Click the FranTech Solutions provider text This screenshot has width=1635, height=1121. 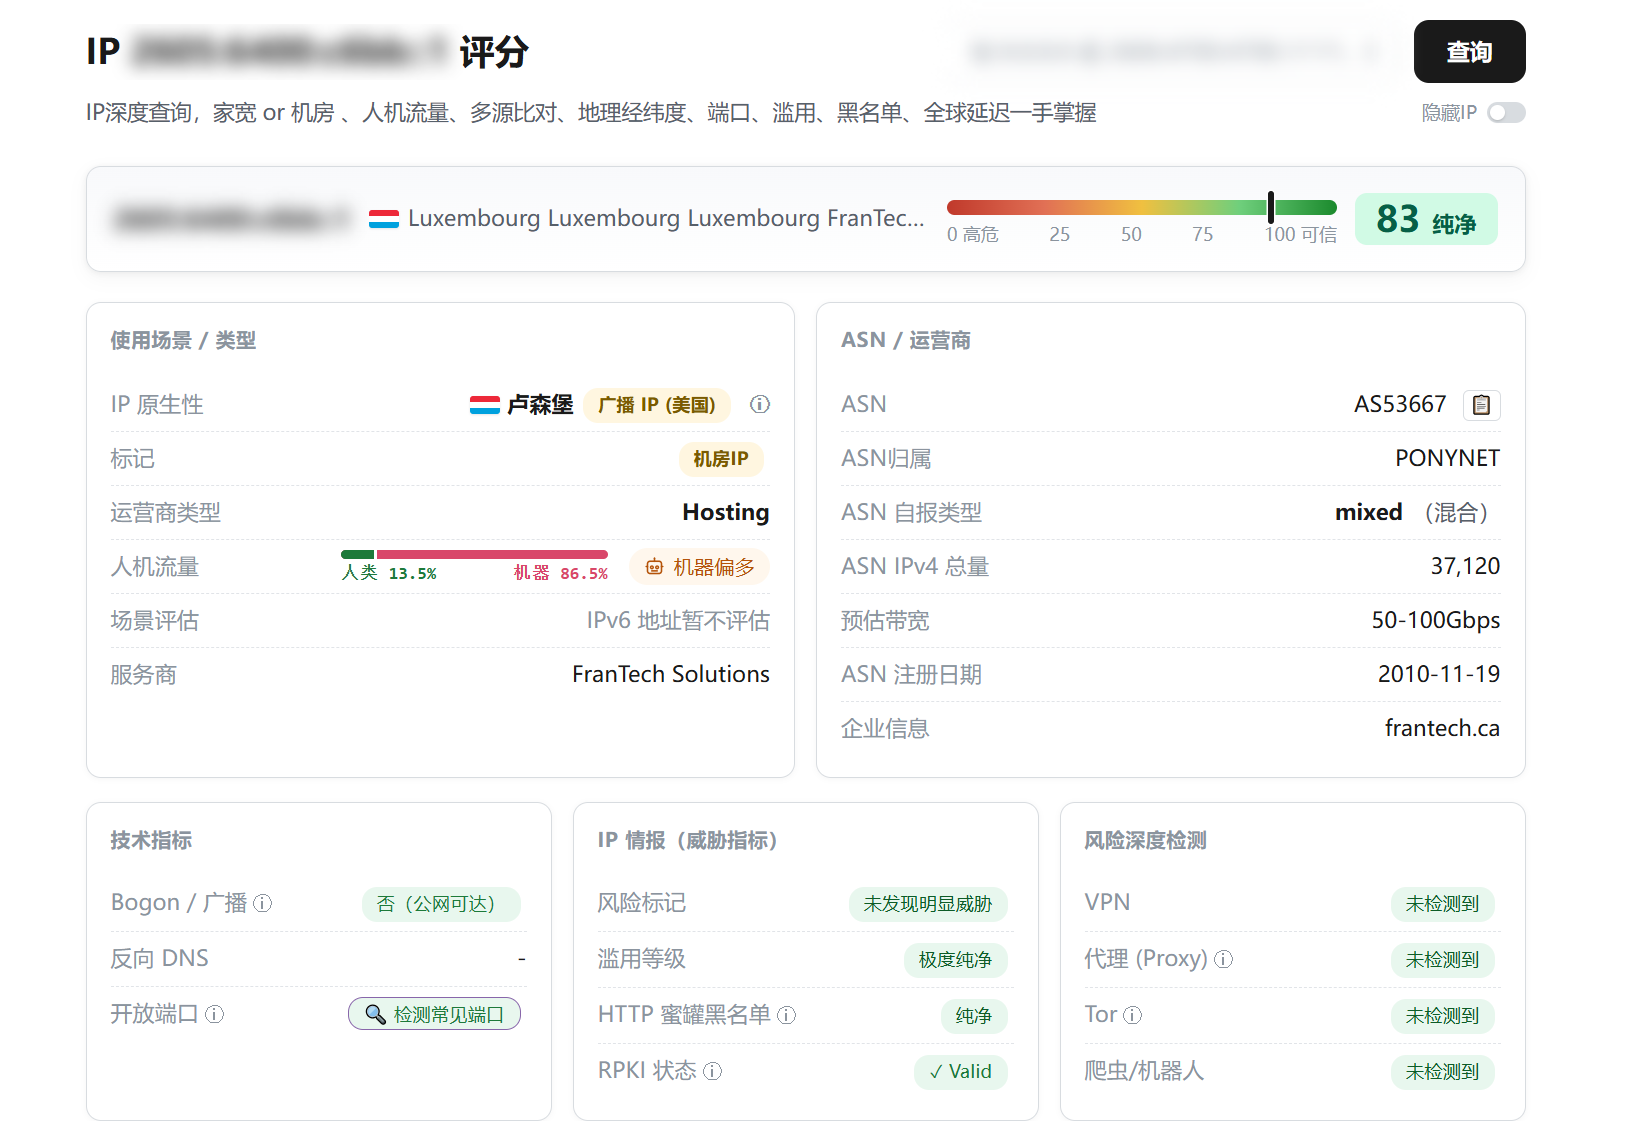[671, 674]
